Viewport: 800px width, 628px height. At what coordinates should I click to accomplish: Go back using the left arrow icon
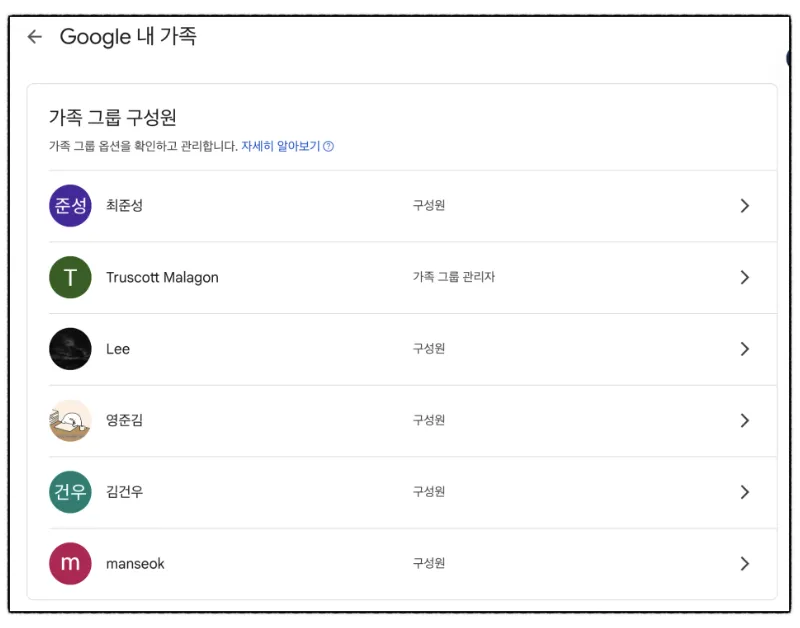tap(35, 37)
